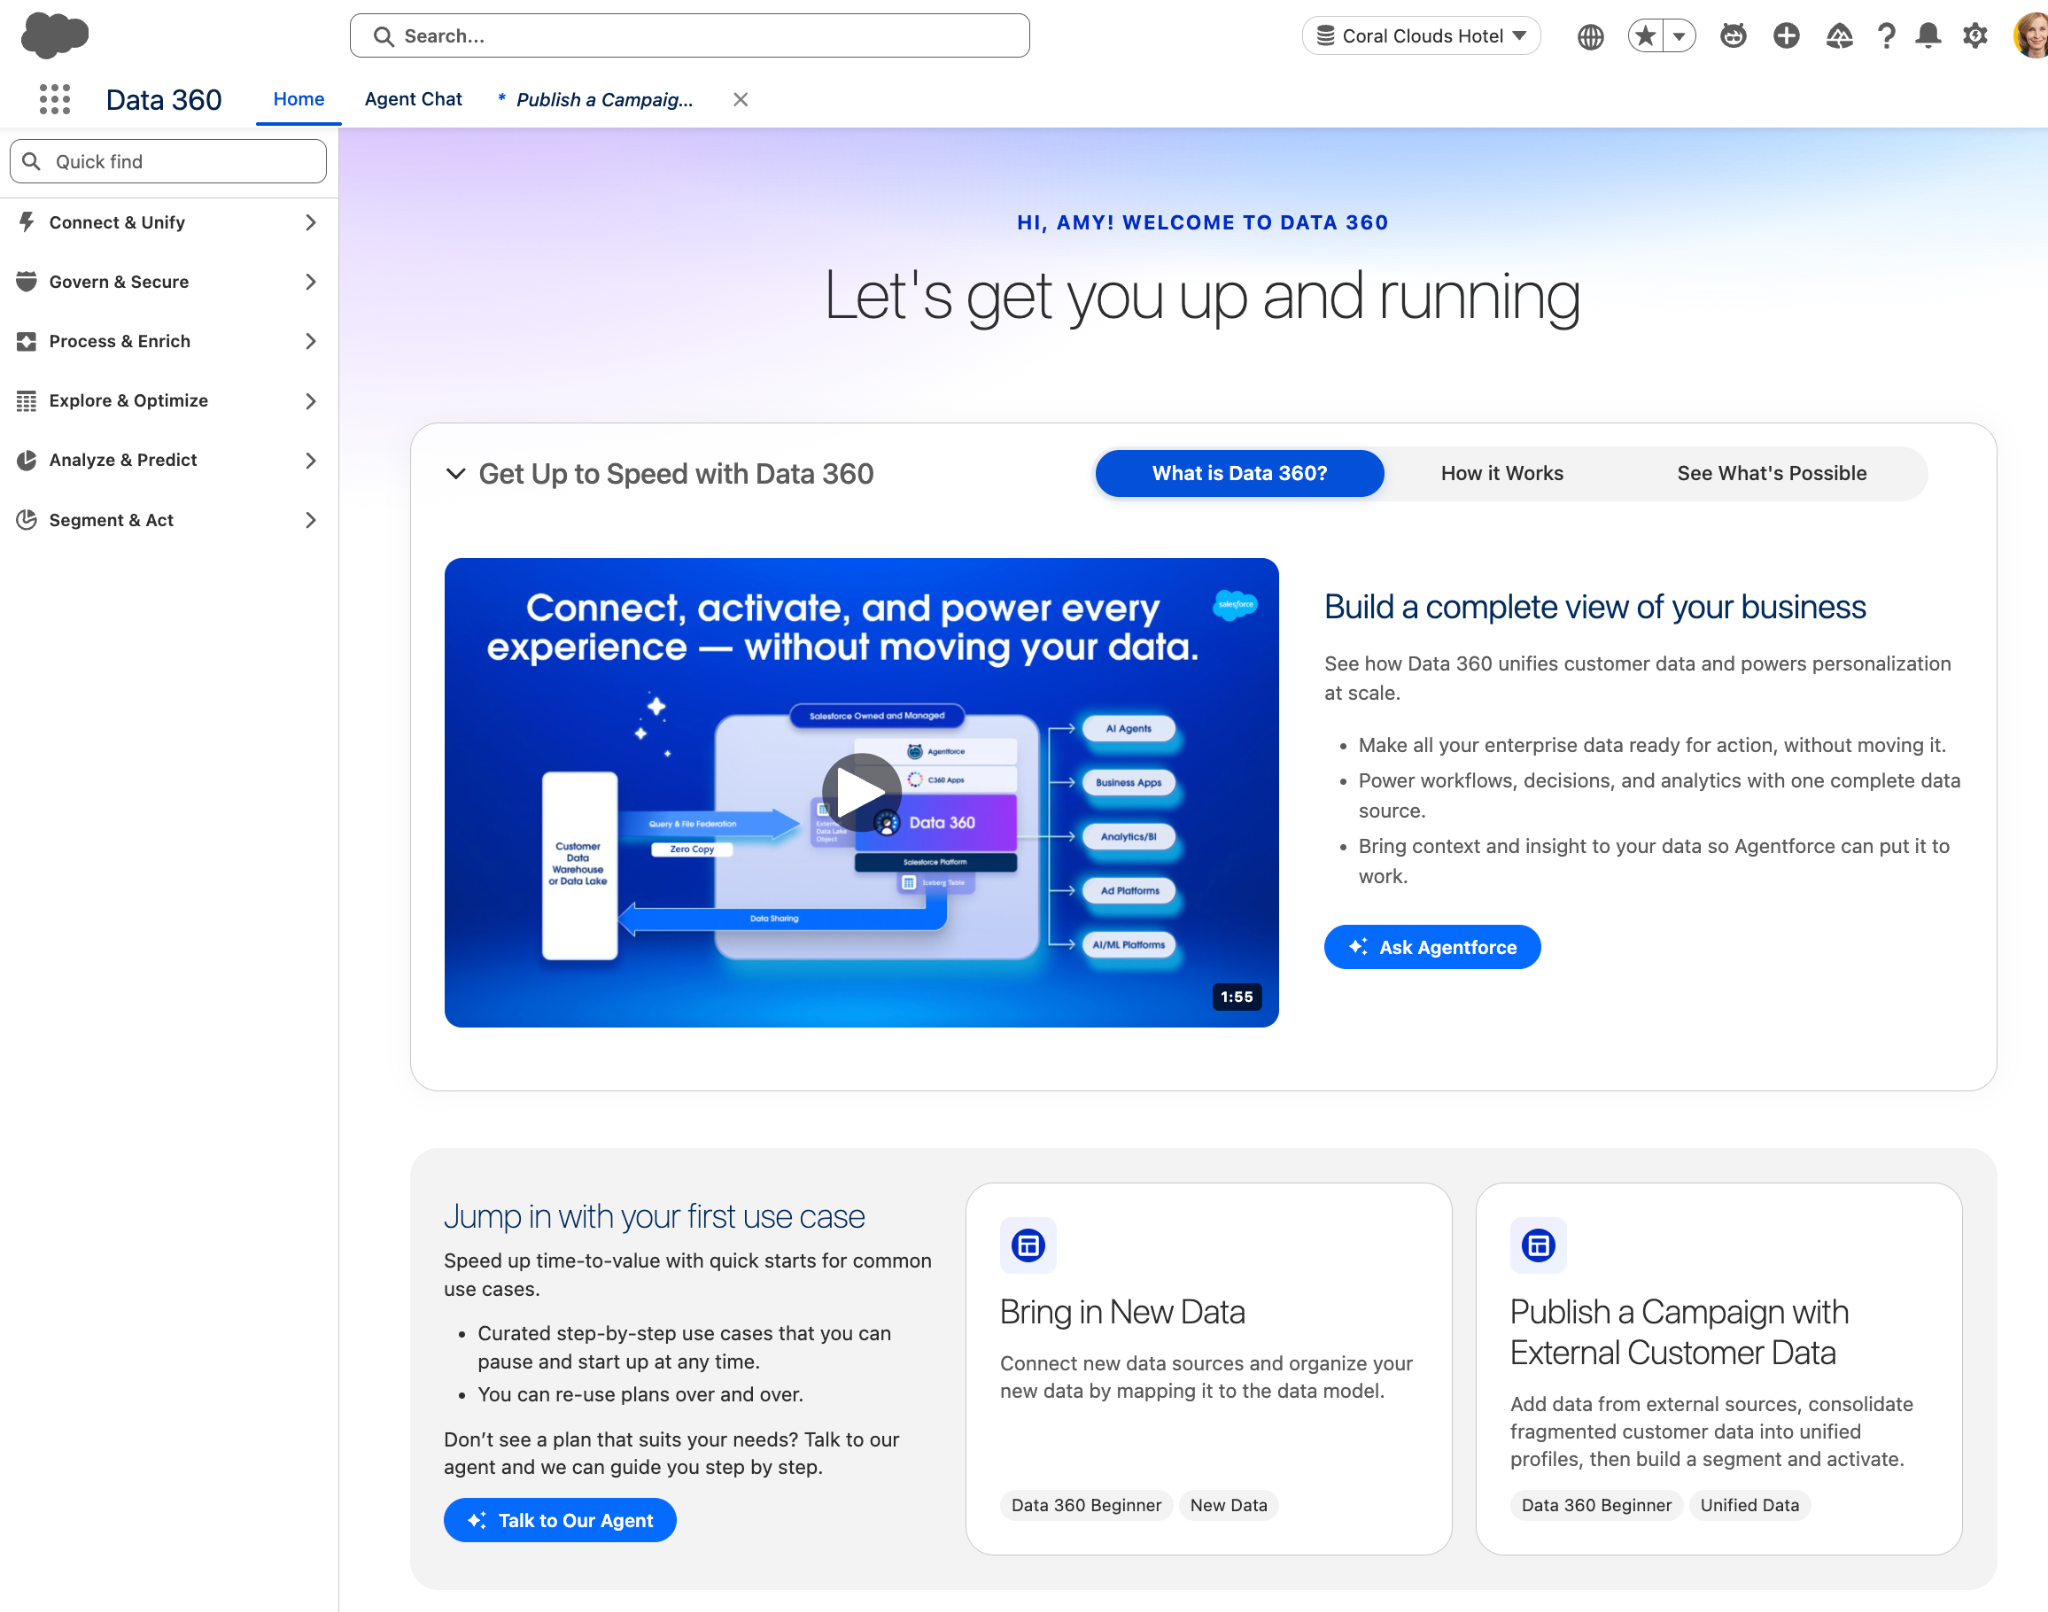Image resolution: width=2048 pixels, height=1612 pixels.
Task: Click the Data 360 app name
Action: click(164, 100)
